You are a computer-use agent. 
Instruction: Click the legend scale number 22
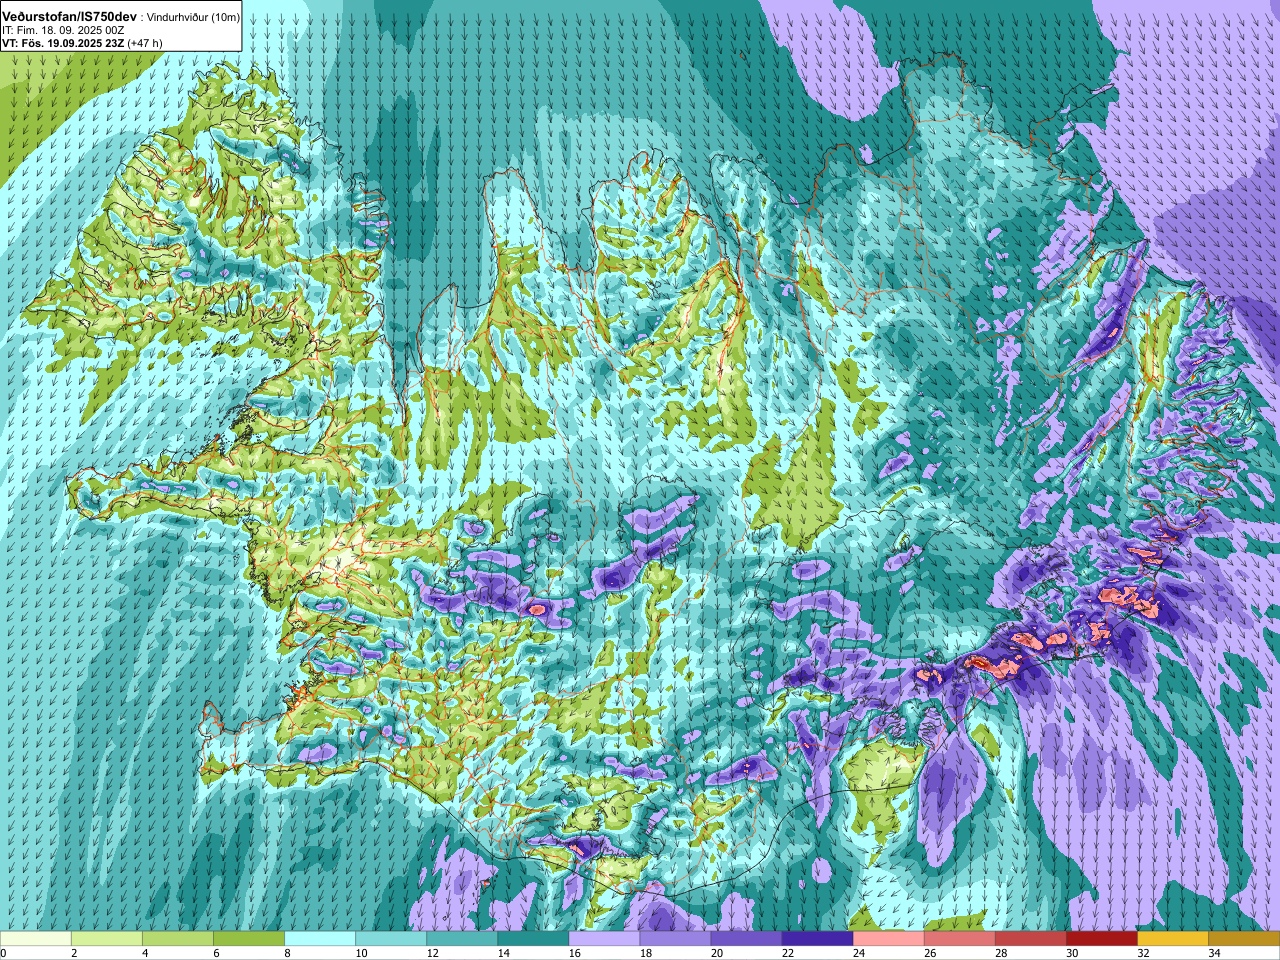[x=787, y=953]
